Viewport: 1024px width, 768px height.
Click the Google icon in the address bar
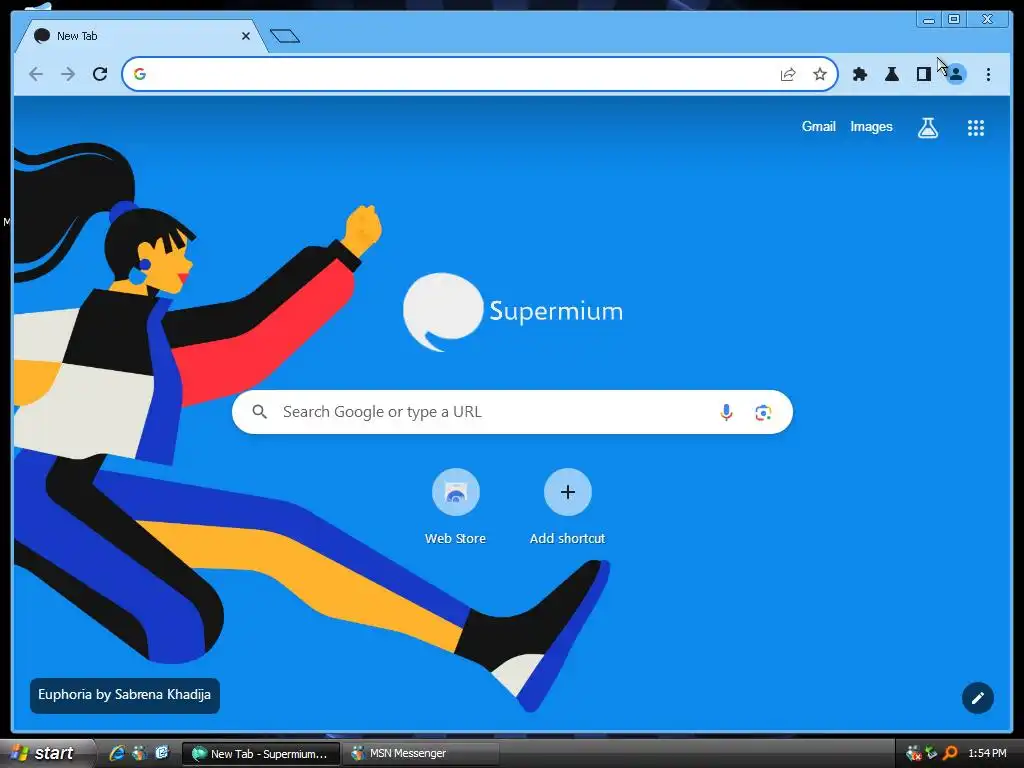pos(140,74)
